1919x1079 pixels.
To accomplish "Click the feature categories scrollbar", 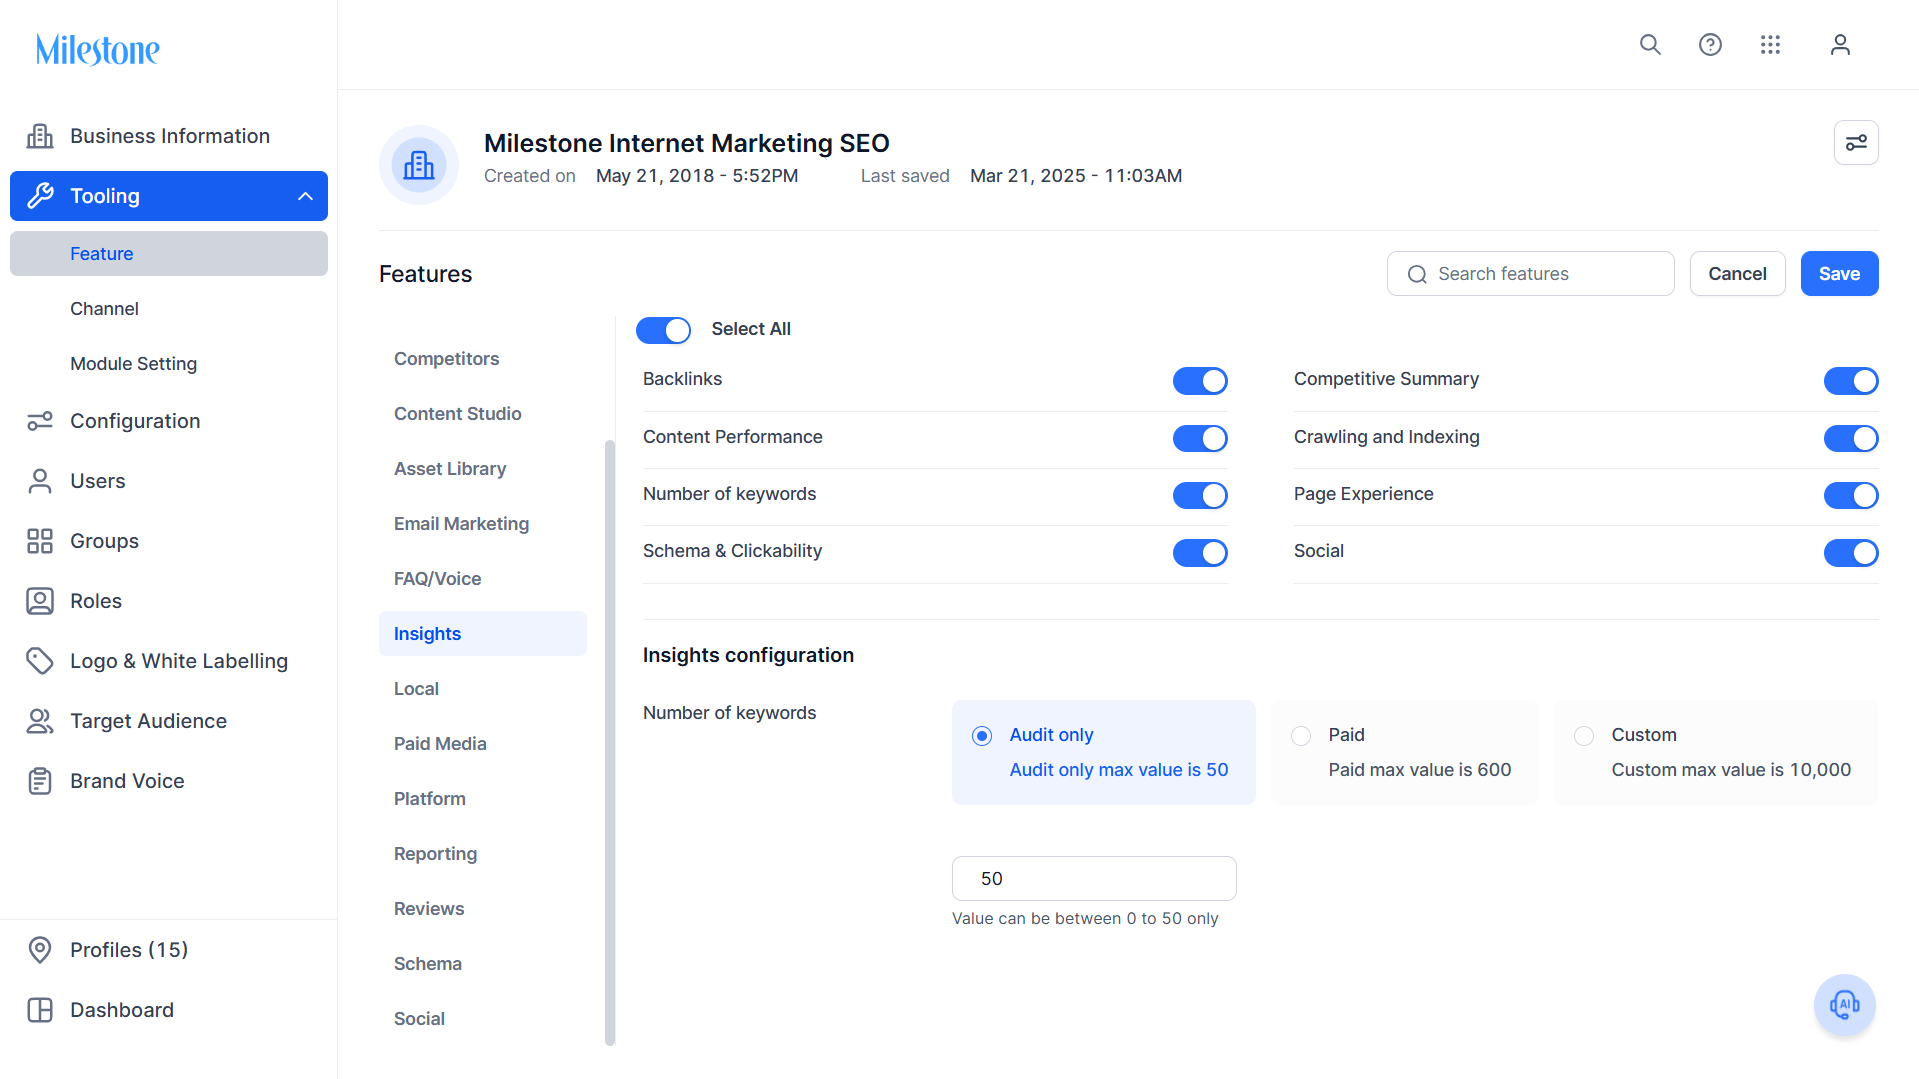I will tap(610, 743).
